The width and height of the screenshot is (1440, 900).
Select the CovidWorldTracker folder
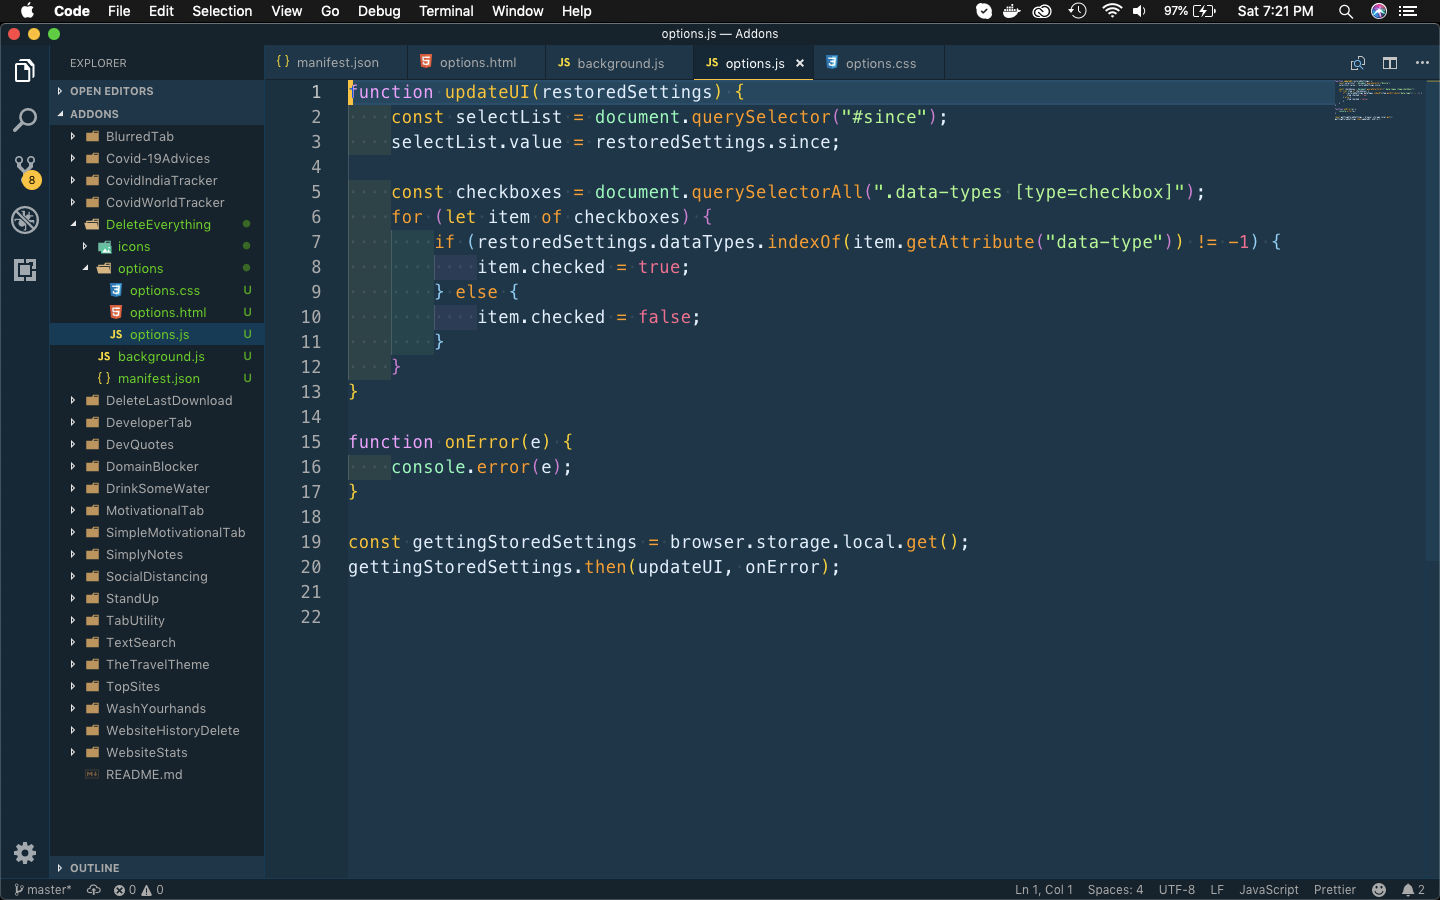[157, 202]
